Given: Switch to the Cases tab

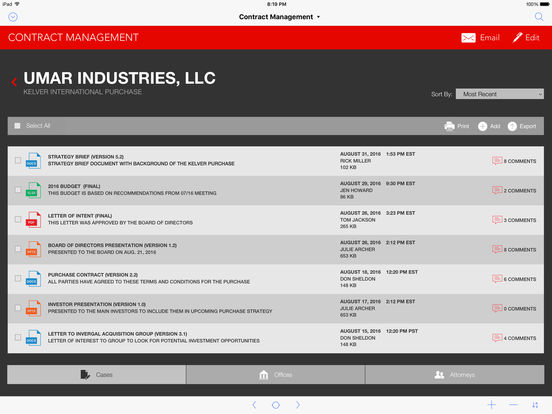Looking at the screenshot, I should [x=96, y=375].
